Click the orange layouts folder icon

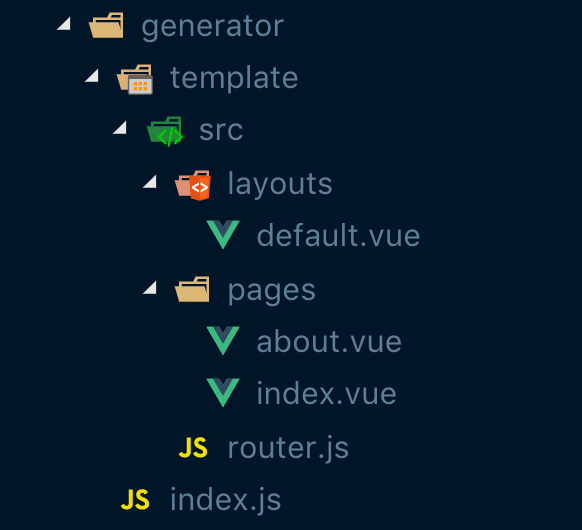point(193,185)
